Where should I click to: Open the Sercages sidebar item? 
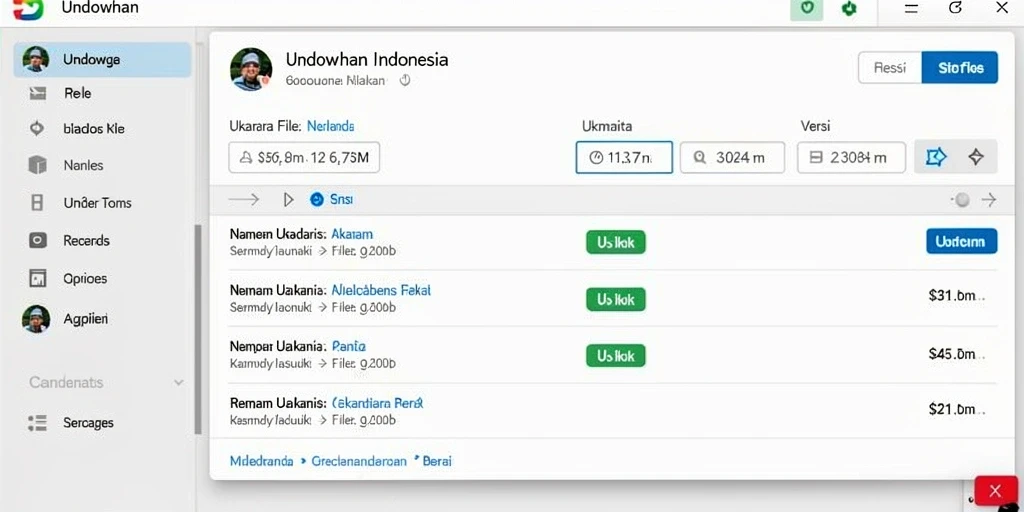[x=88, y=423]
